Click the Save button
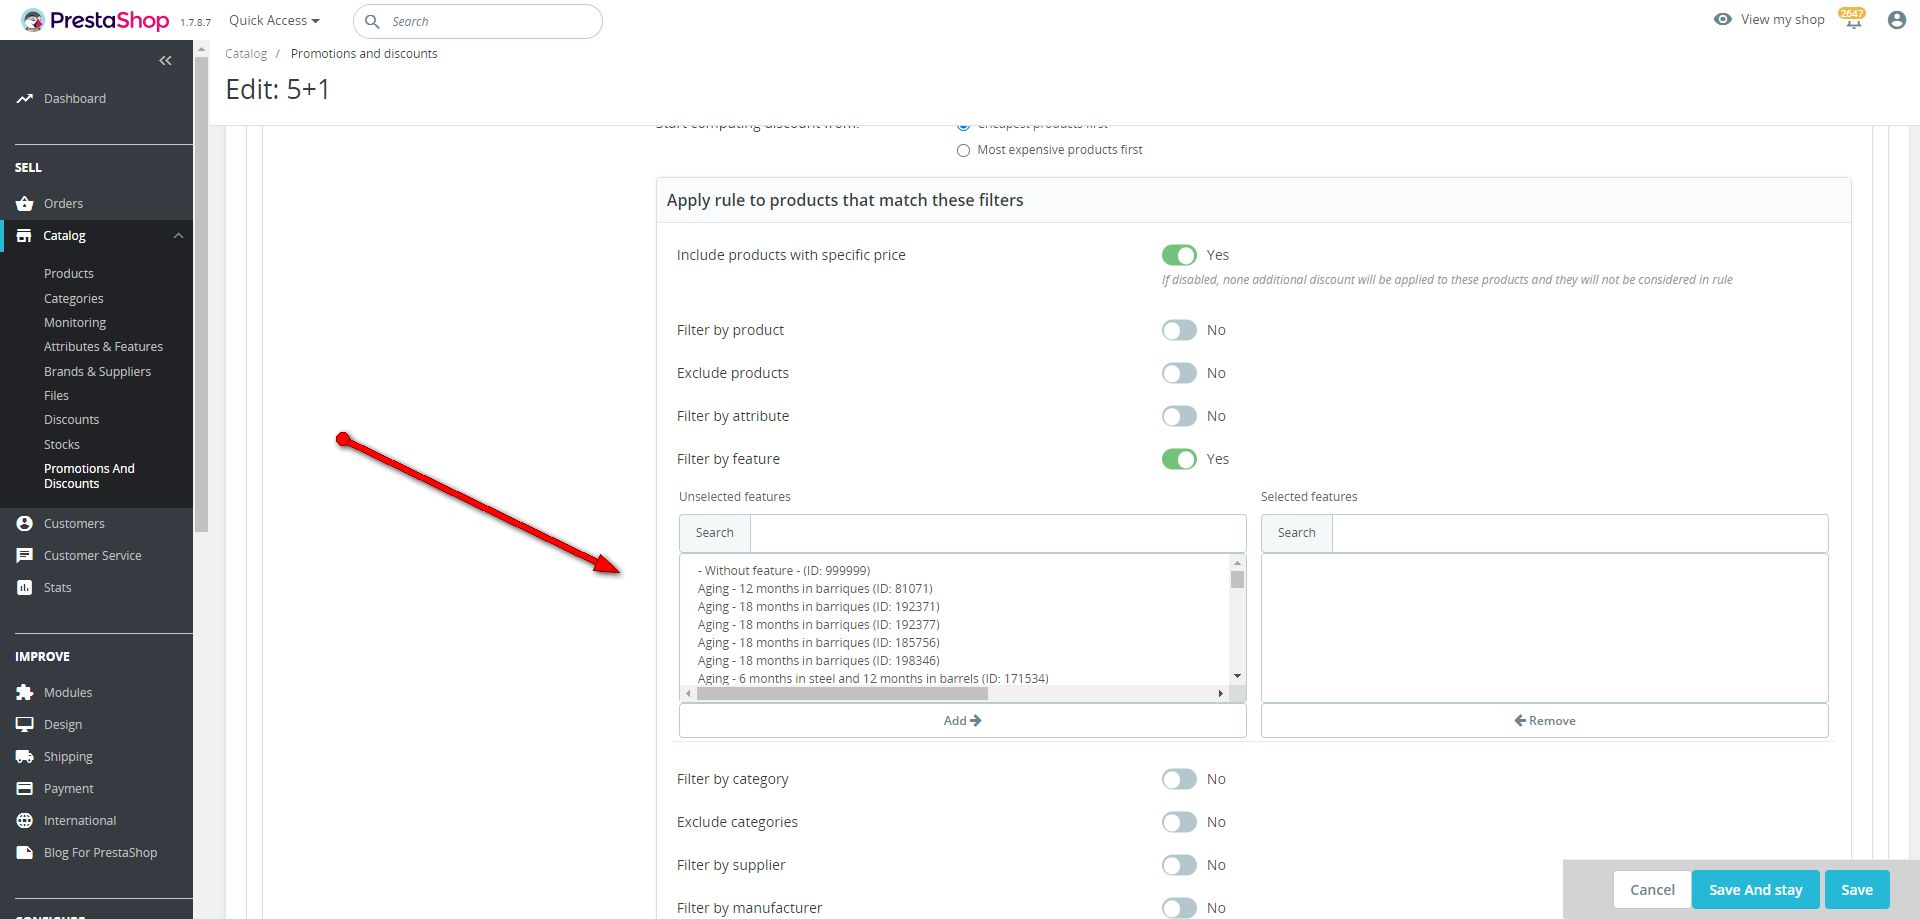Image resolution: width=1920 pixels, height=919 pixels. coord(1857,890)
